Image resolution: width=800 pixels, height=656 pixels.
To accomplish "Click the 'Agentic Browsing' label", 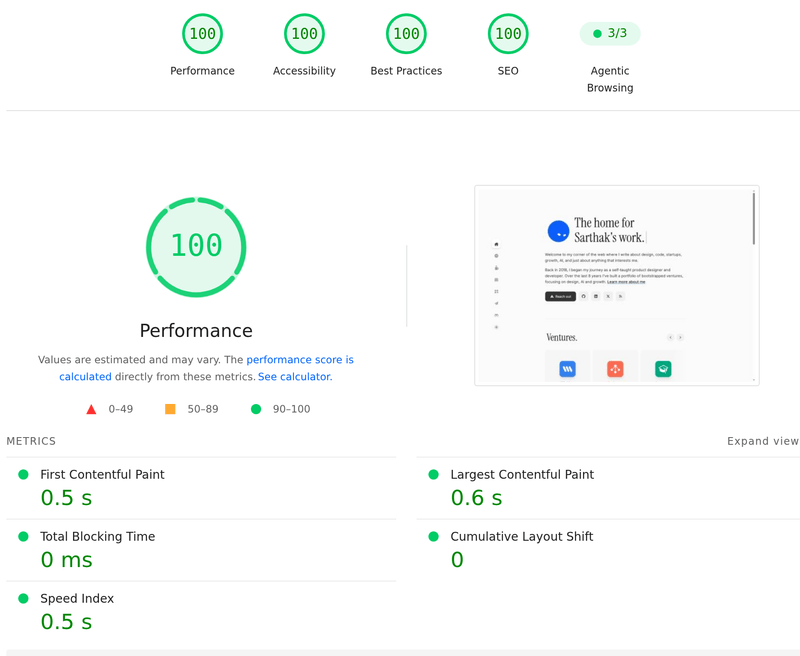I will point(610,79).
